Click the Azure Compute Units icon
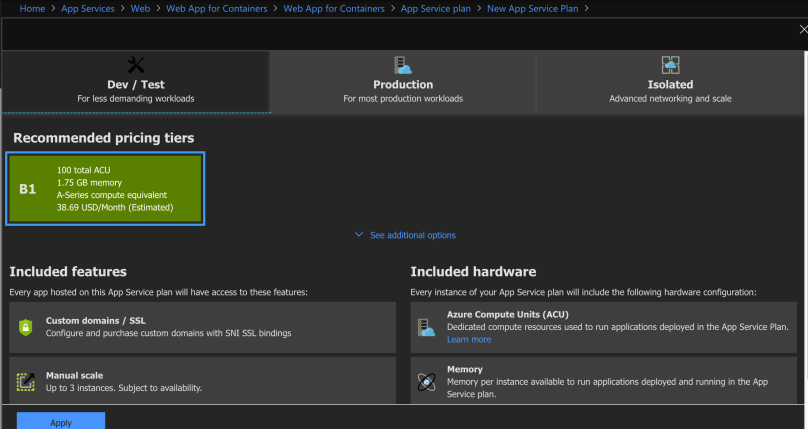This screenshot has height=429, width=808. (427, 326)
